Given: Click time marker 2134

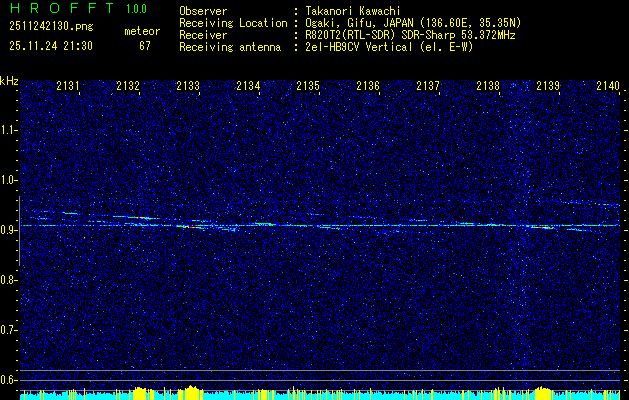Looking at the screenshot, I should pyautogui.click(x=248, y=86).
